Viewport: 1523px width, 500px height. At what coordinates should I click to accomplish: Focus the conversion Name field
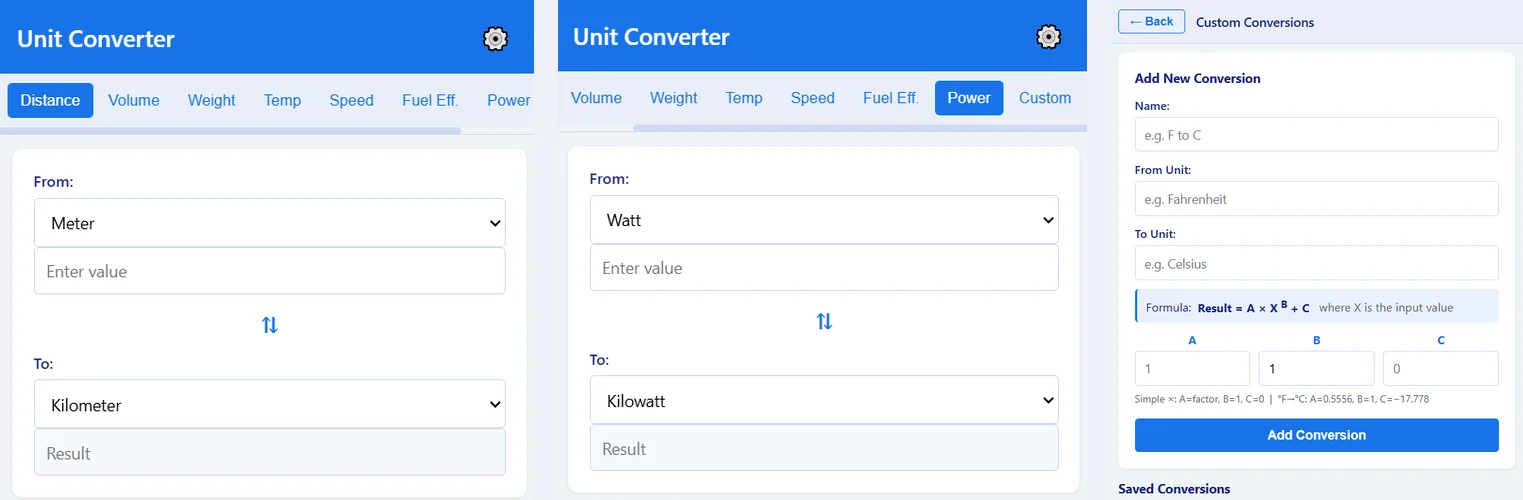click(1316, 135)
